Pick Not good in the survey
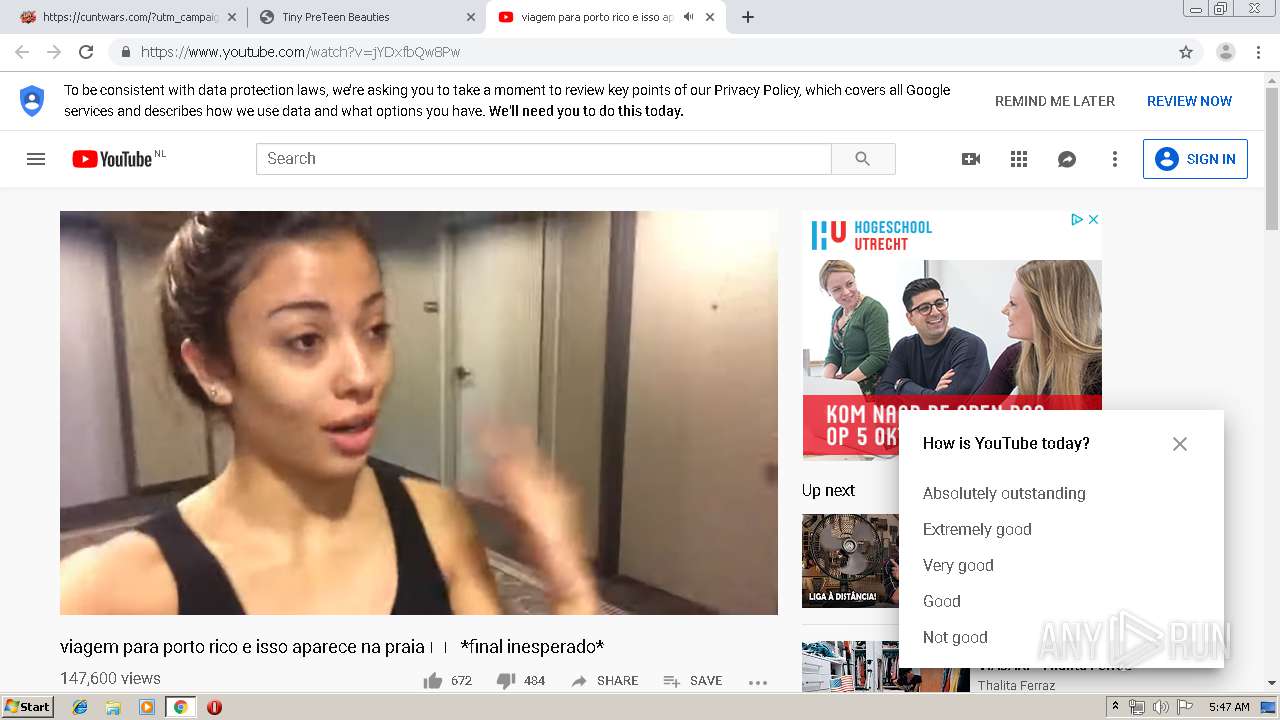Screen dimensions: 1280x720 [955, 637]
